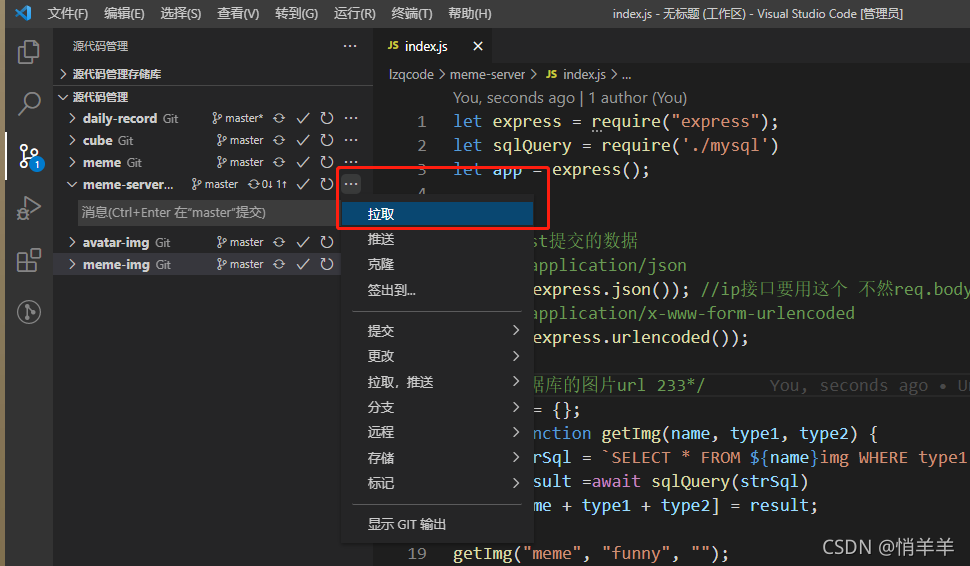Screen dimensions: 970x566
Task: Open the 更改 submenu
Action: point(437,356)
